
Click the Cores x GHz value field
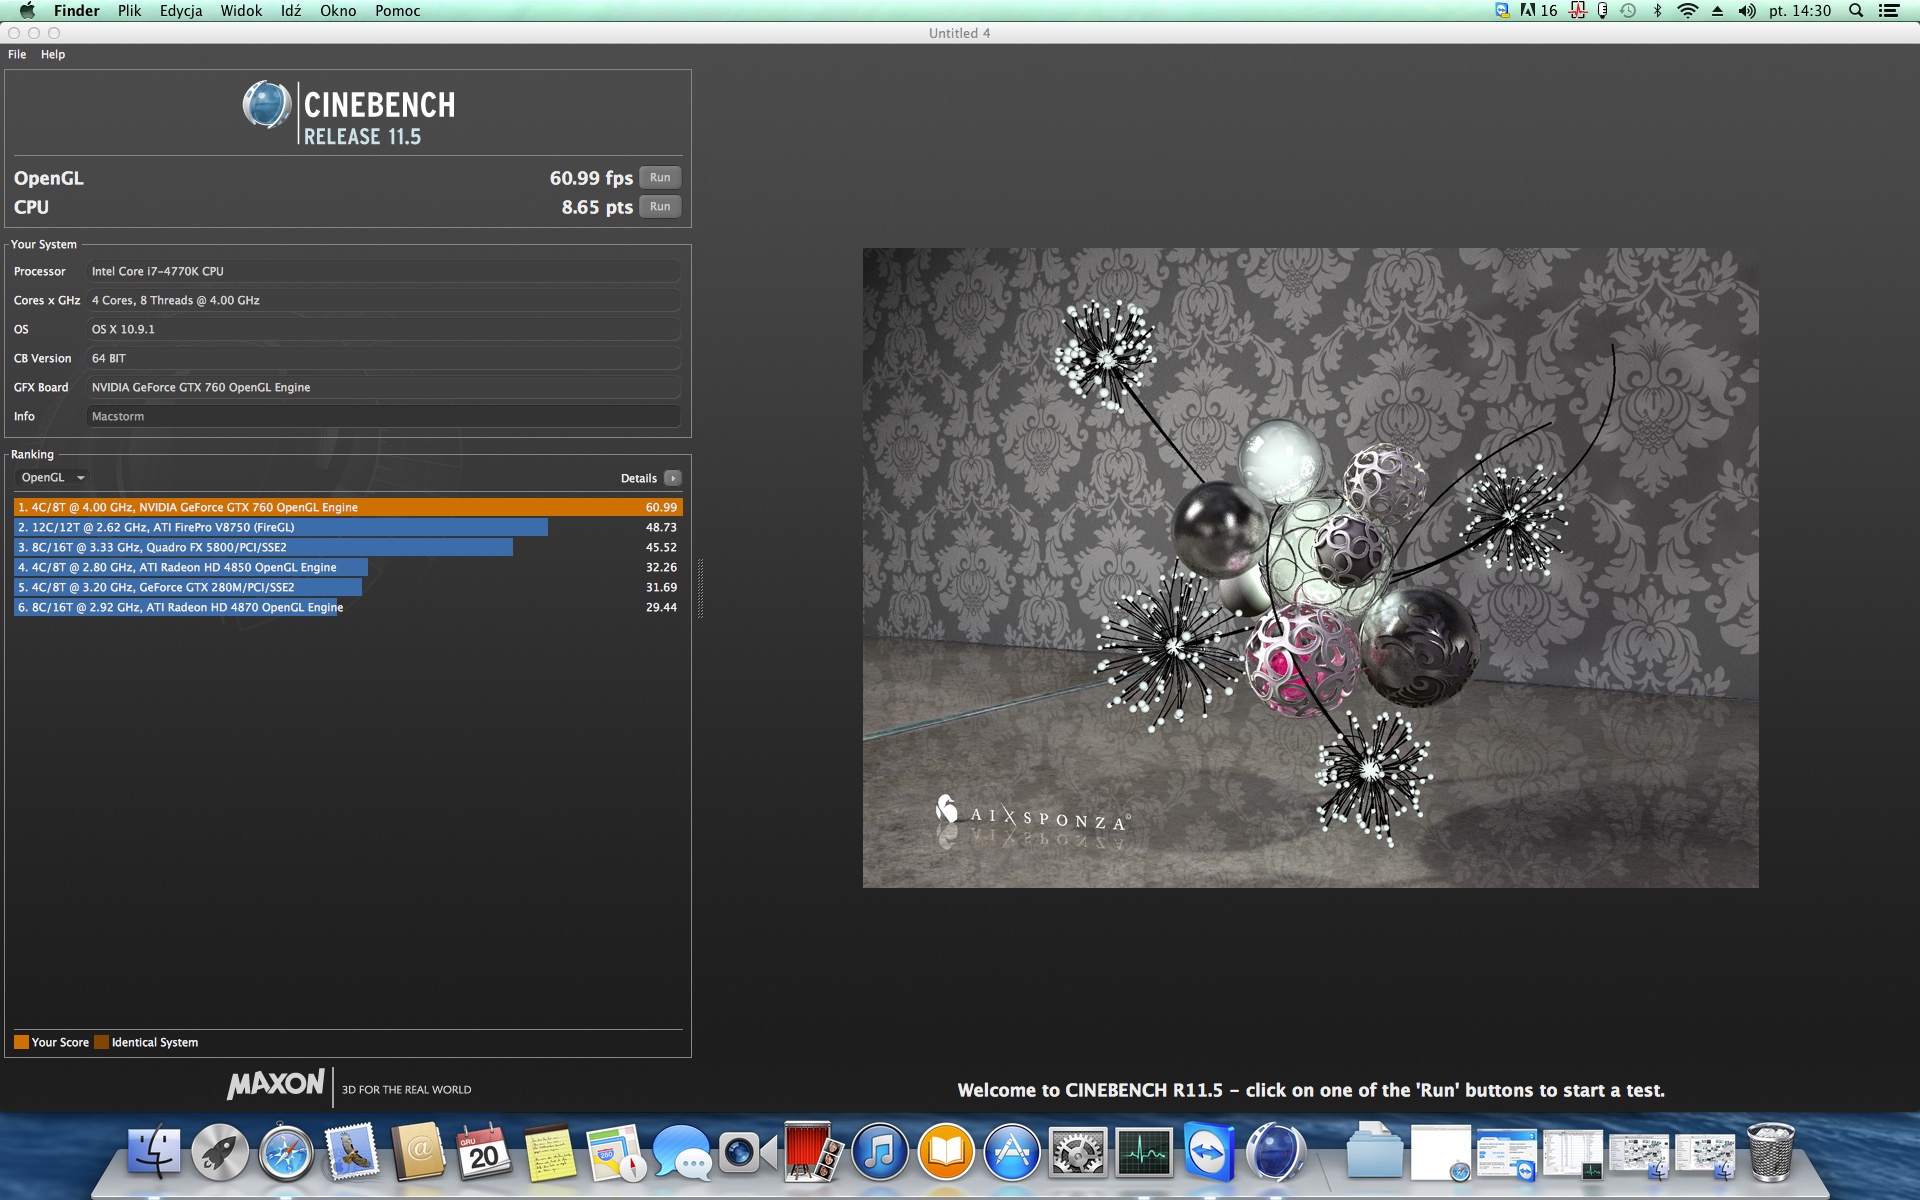(x=384, y=300)
